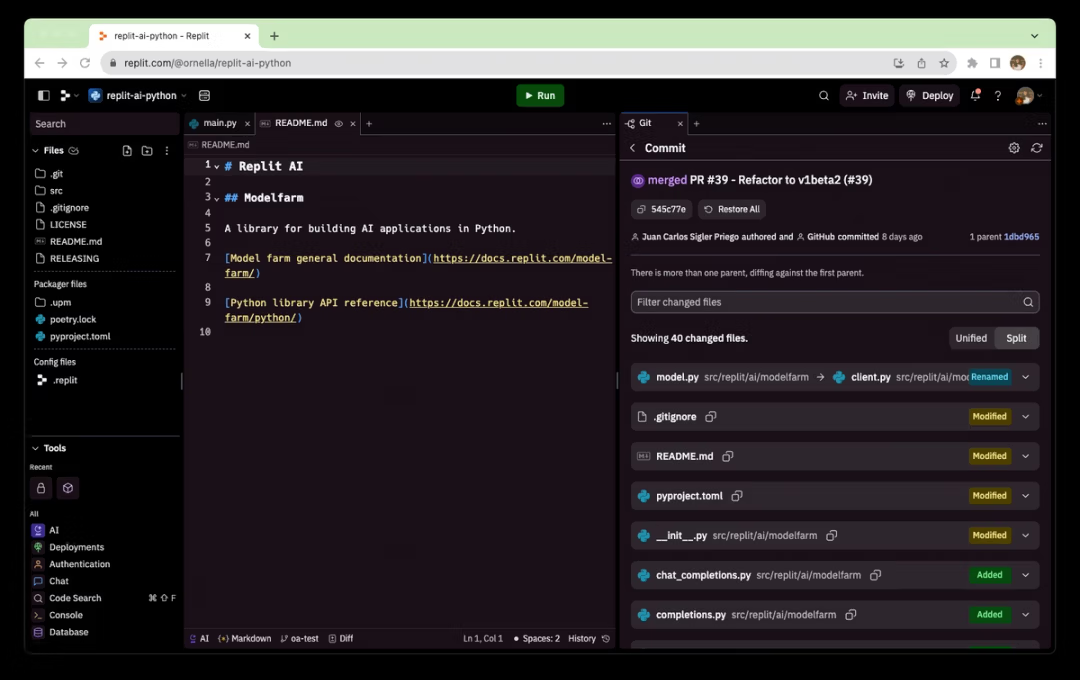Select the Deployments tool

point(75,547)
